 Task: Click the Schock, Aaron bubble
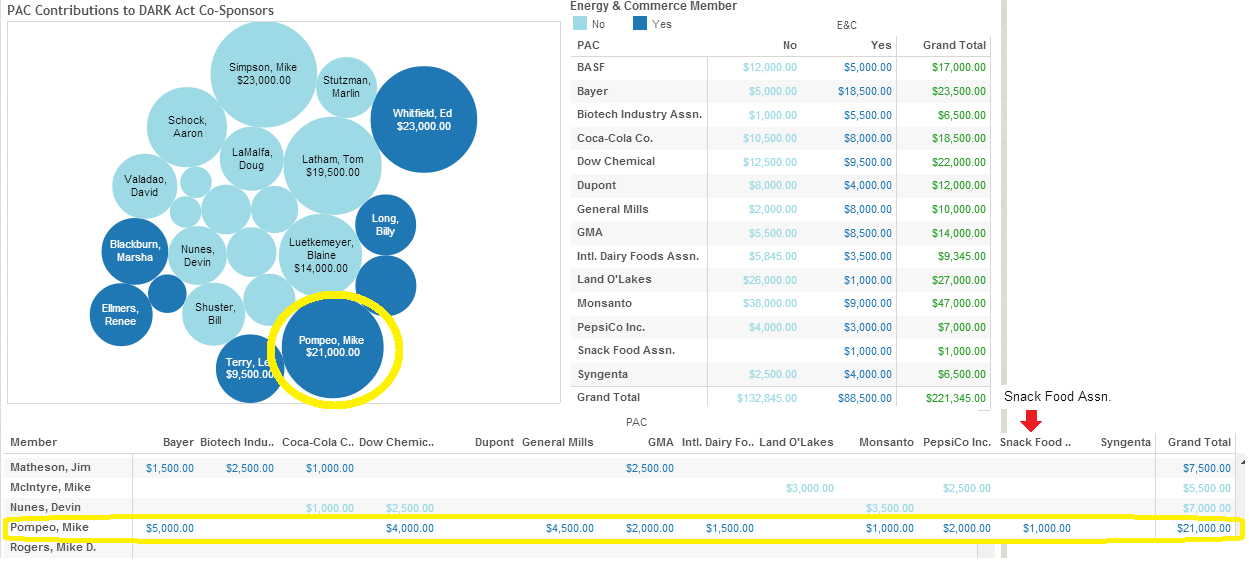pos(188,127)
